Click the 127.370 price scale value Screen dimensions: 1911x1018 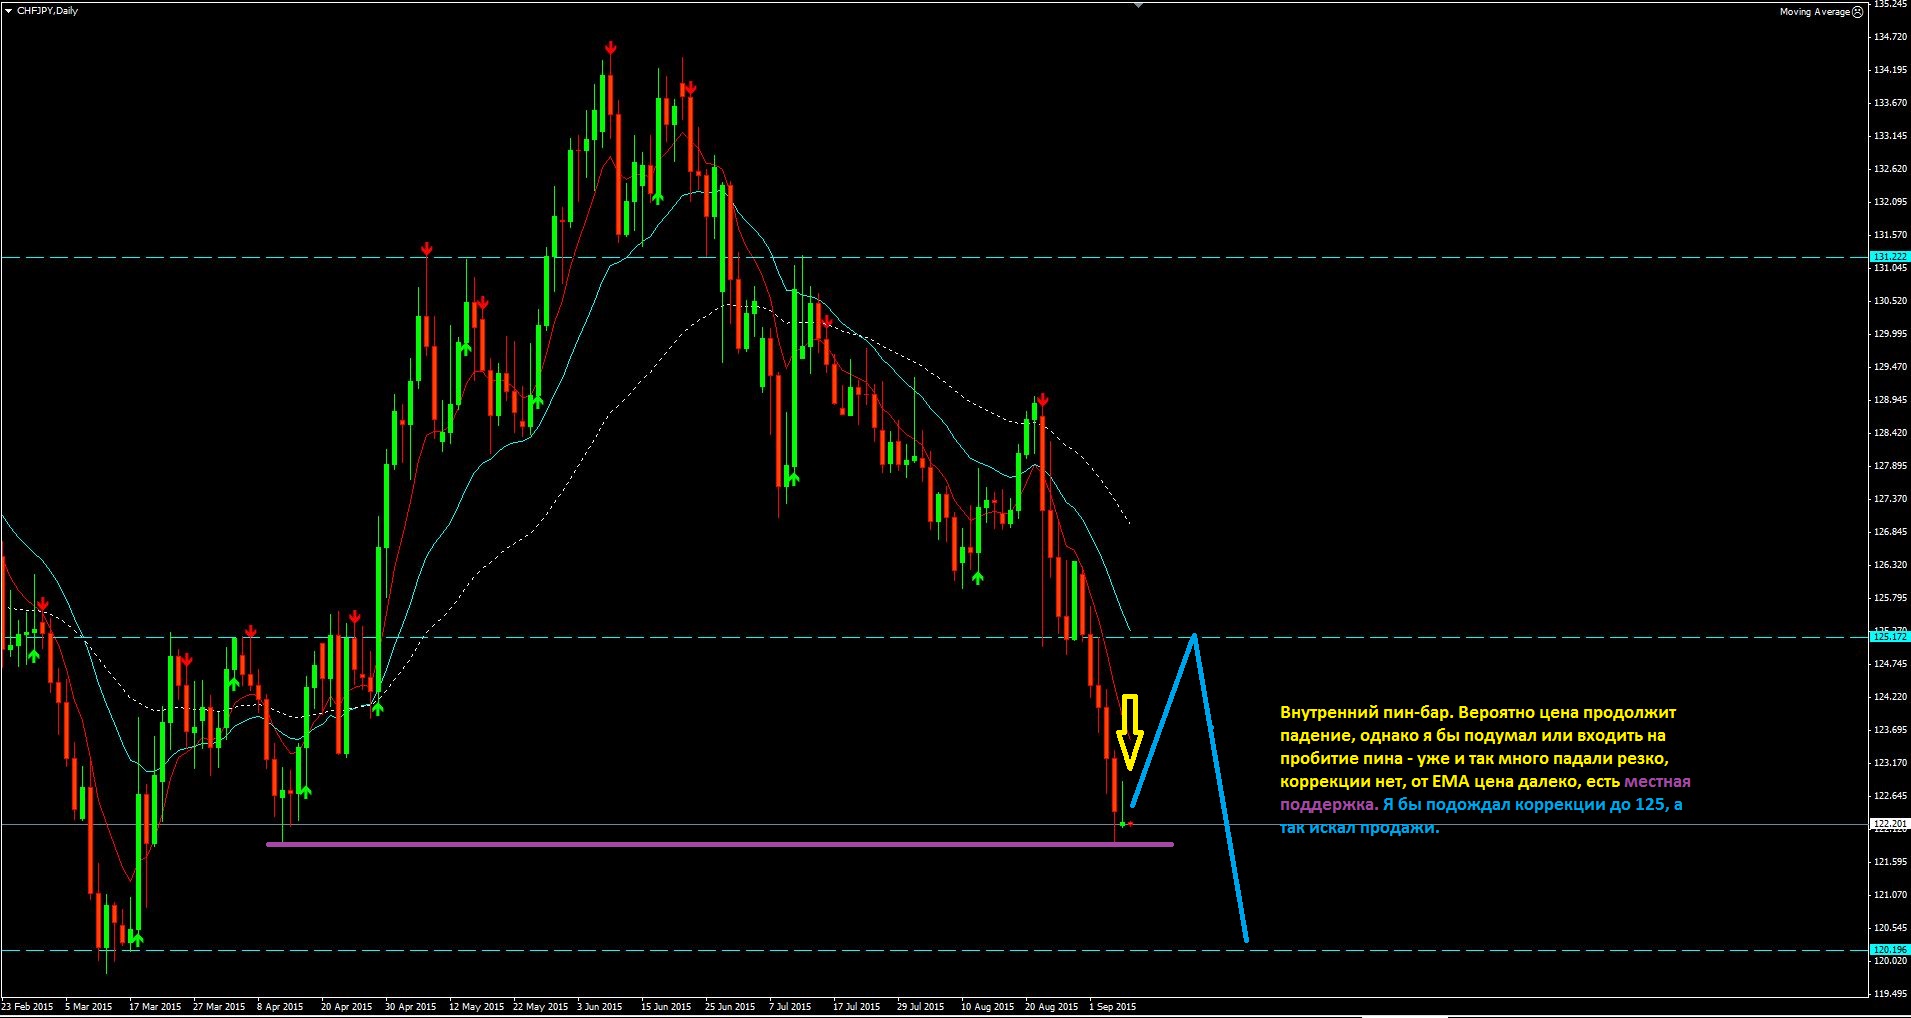[1889, 499]
